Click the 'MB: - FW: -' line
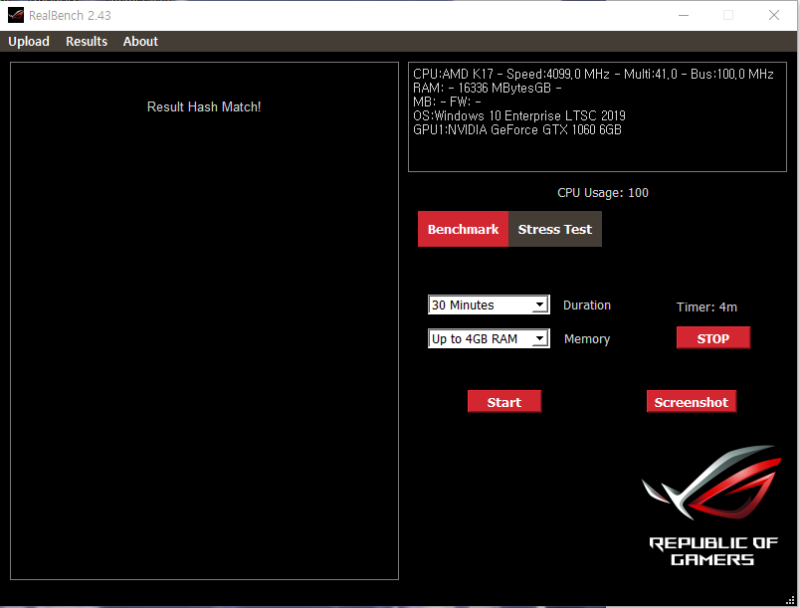Screen dimensions: 800x608 pyautogui.click(x=447, y=102)
